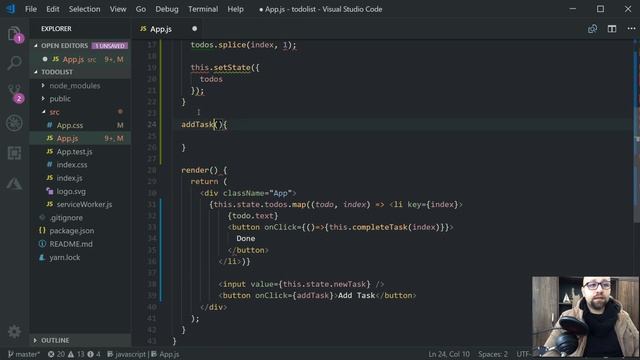Image resolution: width=640 pixels, height=360 pixels.
Task: Click the errors count icon in status bar
Action: click(56, 354)
